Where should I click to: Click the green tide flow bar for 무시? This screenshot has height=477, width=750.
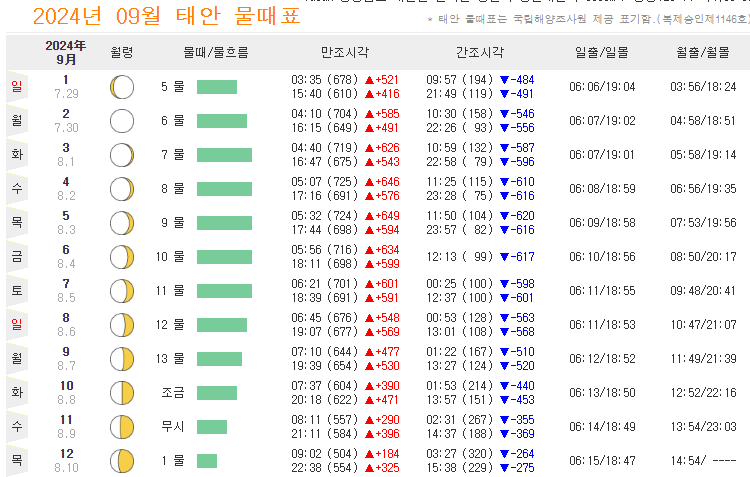coord(212,427)
